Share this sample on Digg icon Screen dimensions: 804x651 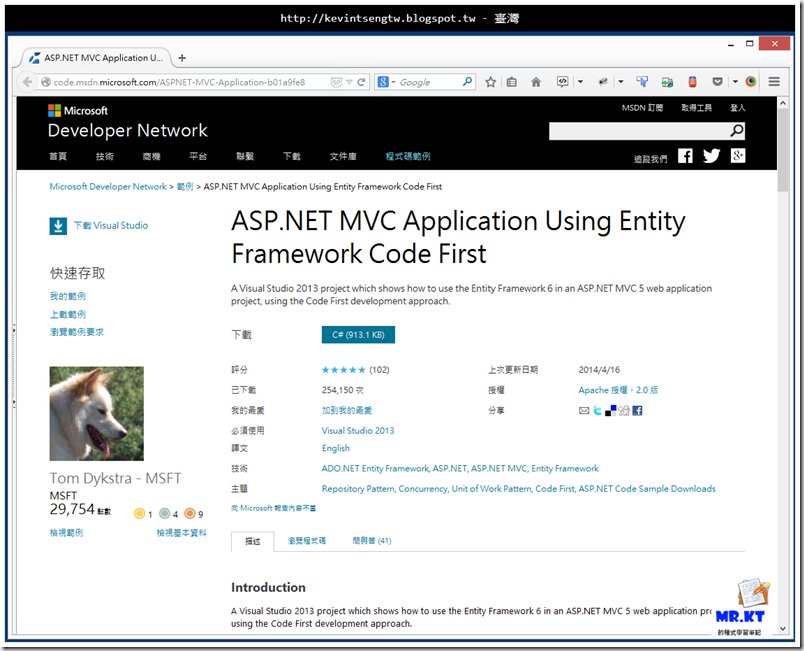pos(624,411)
